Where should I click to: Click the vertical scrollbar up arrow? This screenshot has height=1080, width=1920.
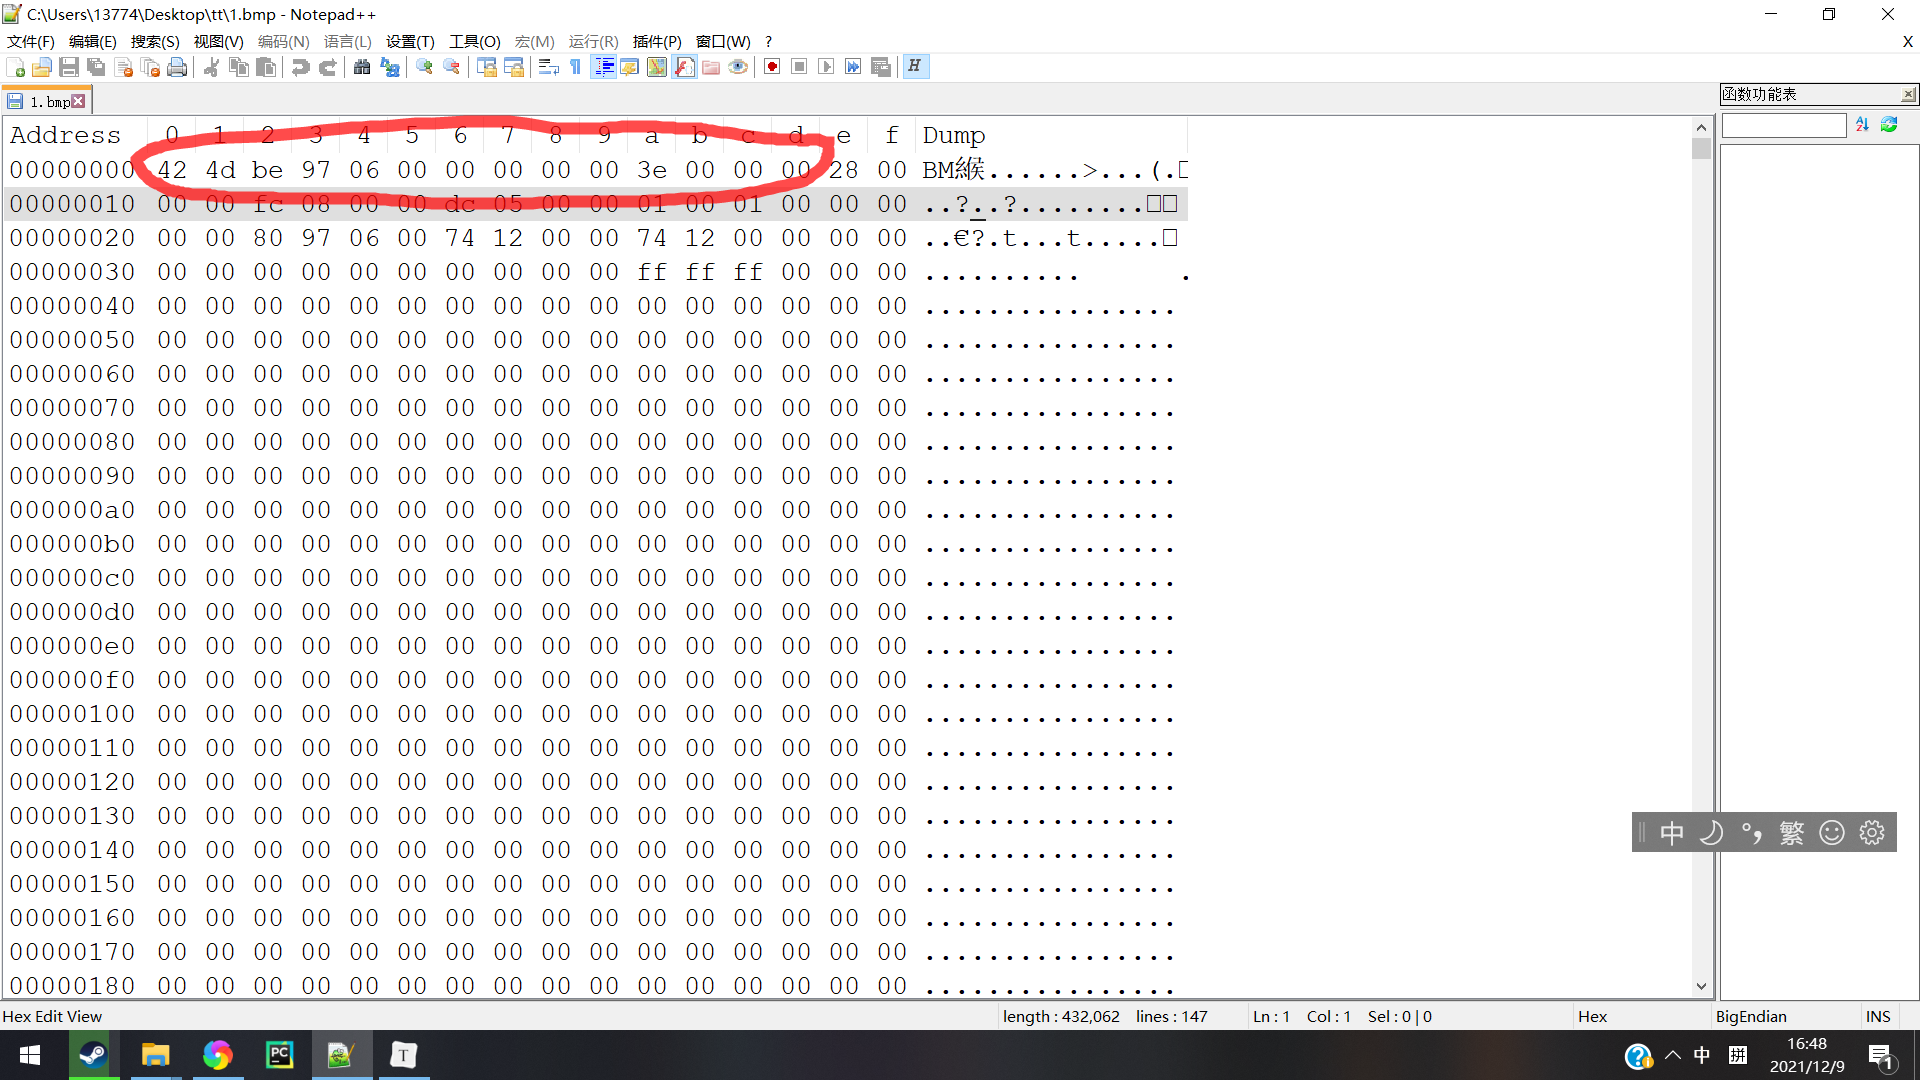click(1701, 127)
